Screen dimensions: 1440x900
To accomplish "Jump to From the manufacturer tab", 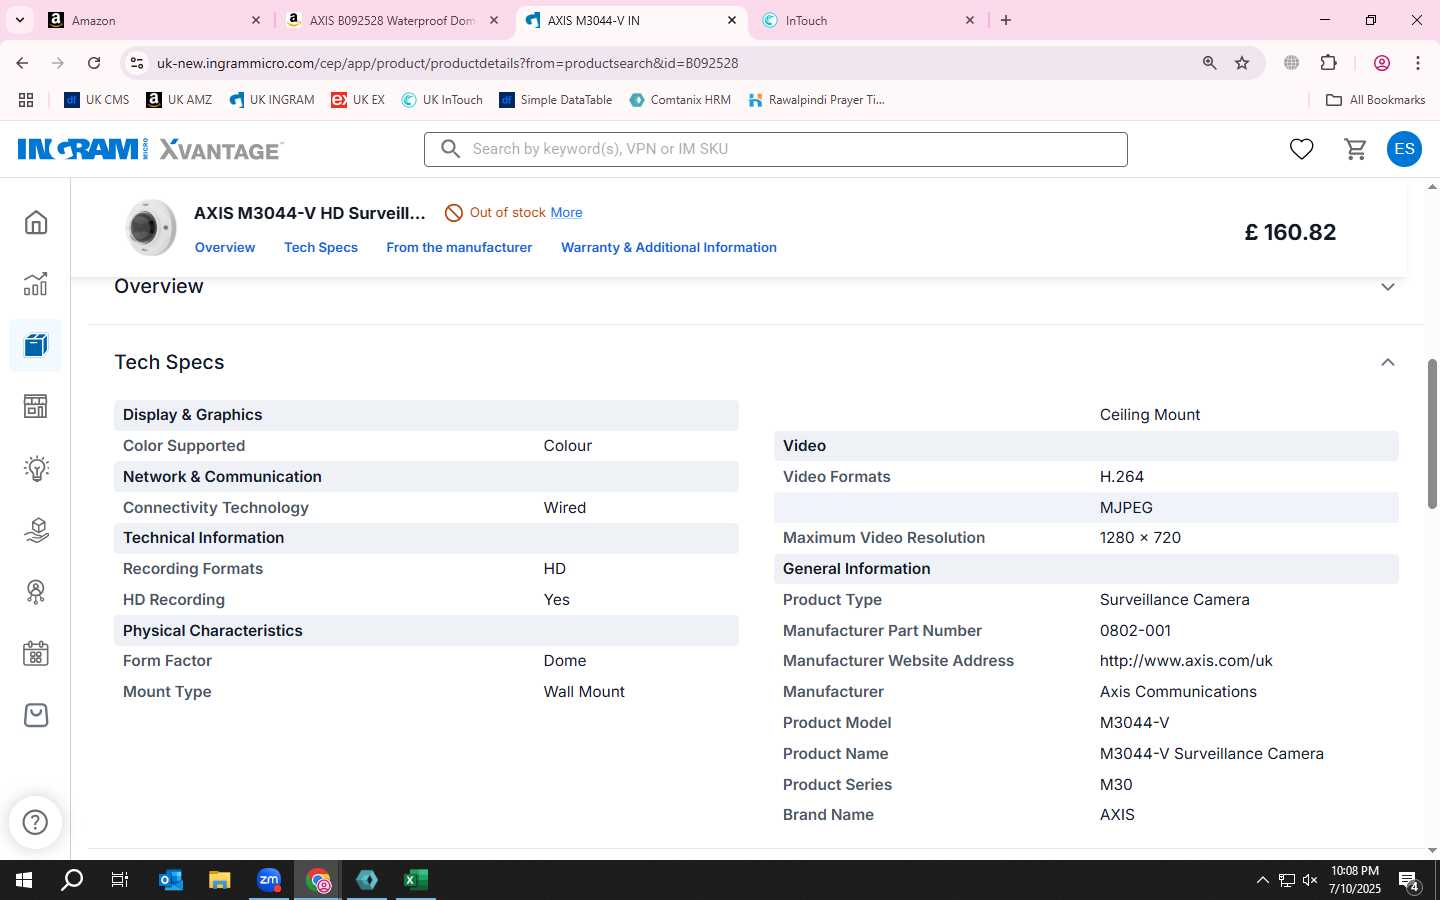I will 459,248.
